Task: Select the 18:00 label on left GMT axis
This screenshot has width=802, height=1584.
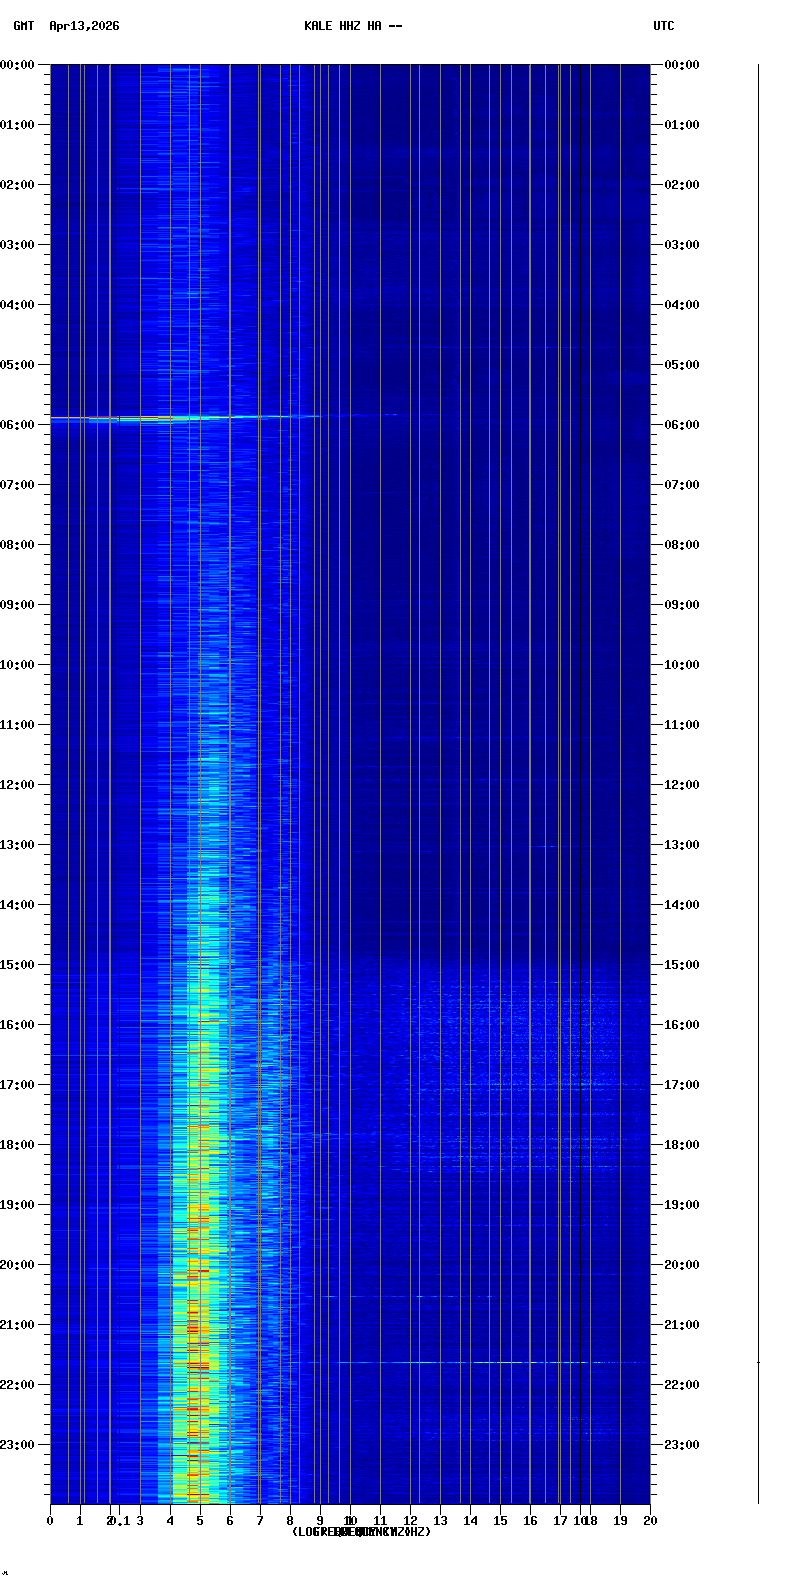Action: [18, 1145]
